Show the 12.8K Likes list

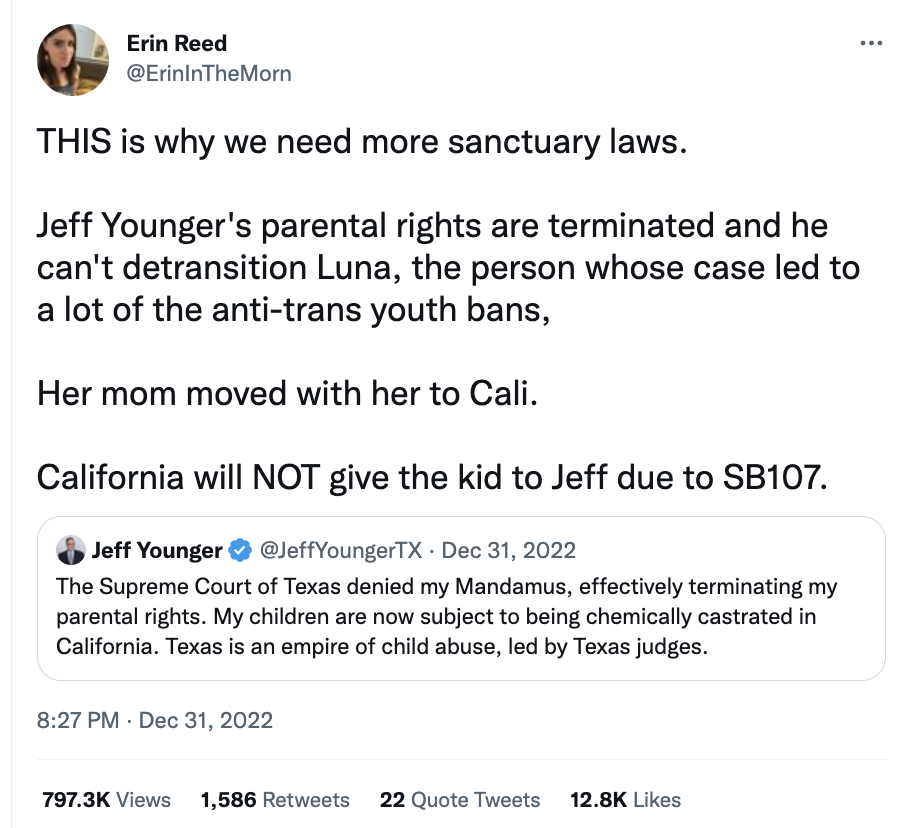(625, 800)
